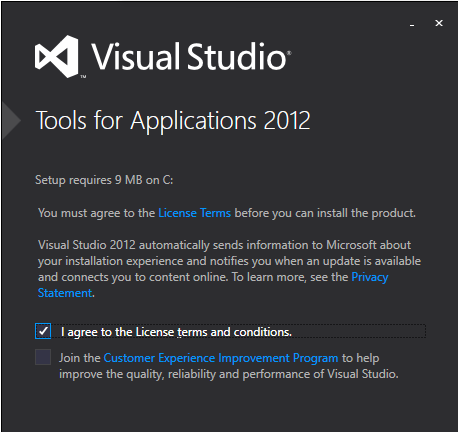Screen dimensions: 458x432
Task: Click the gray arrow at left edge
Action: pos(11,120)
